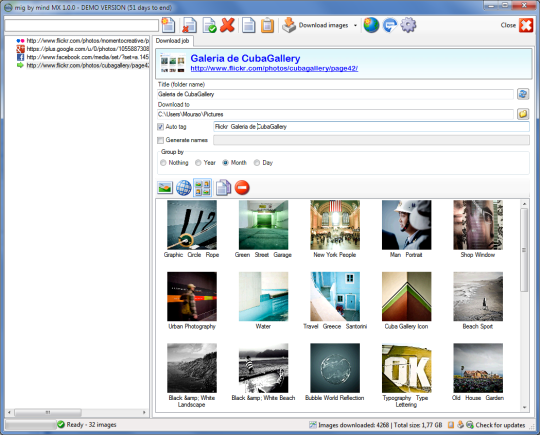
Task: Click the Close button
Action: point(517,25)
